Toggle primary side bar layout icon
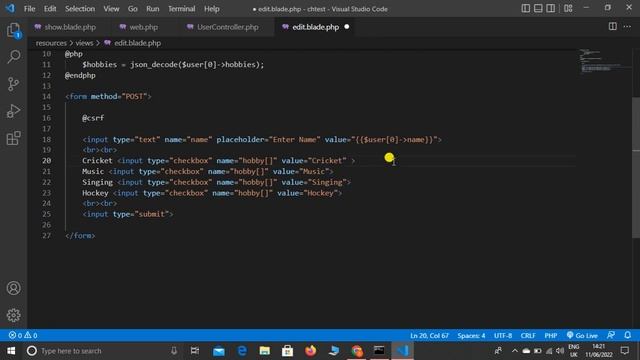Image resolution: width=640 pixels, height=360 pixels. [x=526, y=8]
